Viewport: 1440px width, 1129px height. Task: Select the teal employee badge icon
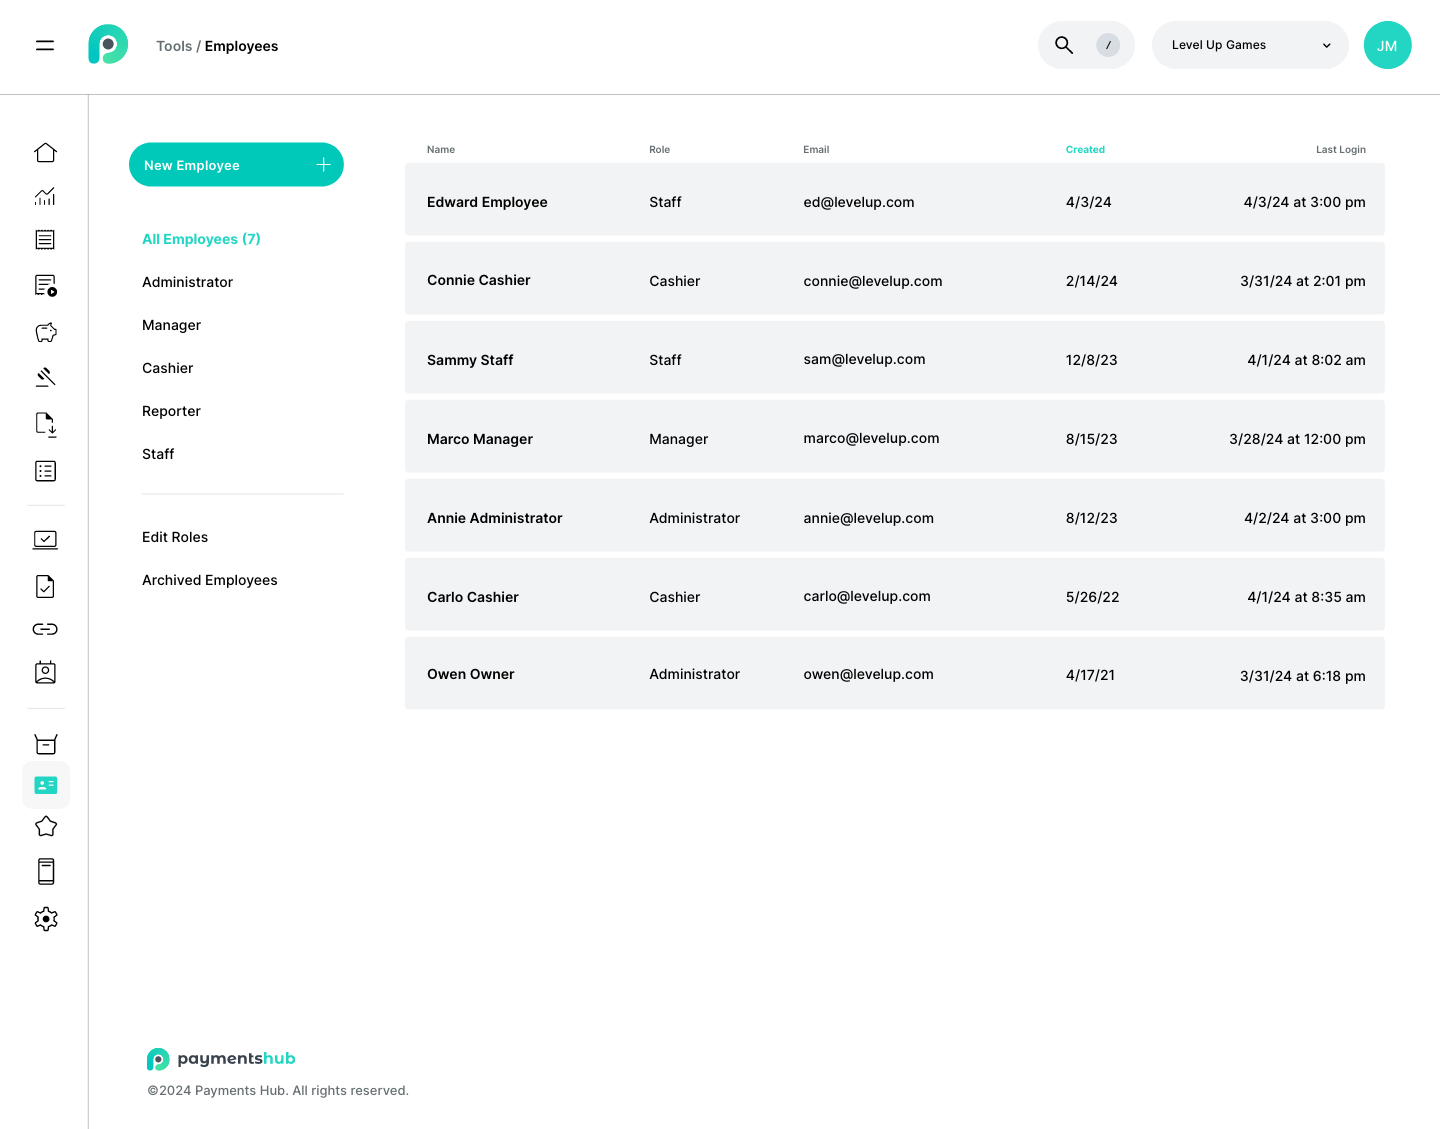[45, 785]
